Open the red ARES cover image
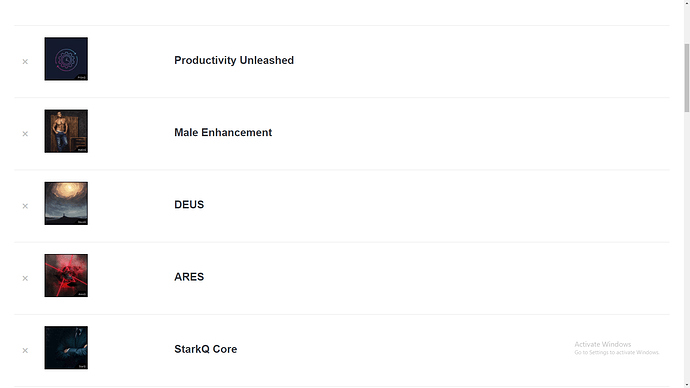Image resolution: width=690 pixels, height=388 pixels. (x=66, y=275)
